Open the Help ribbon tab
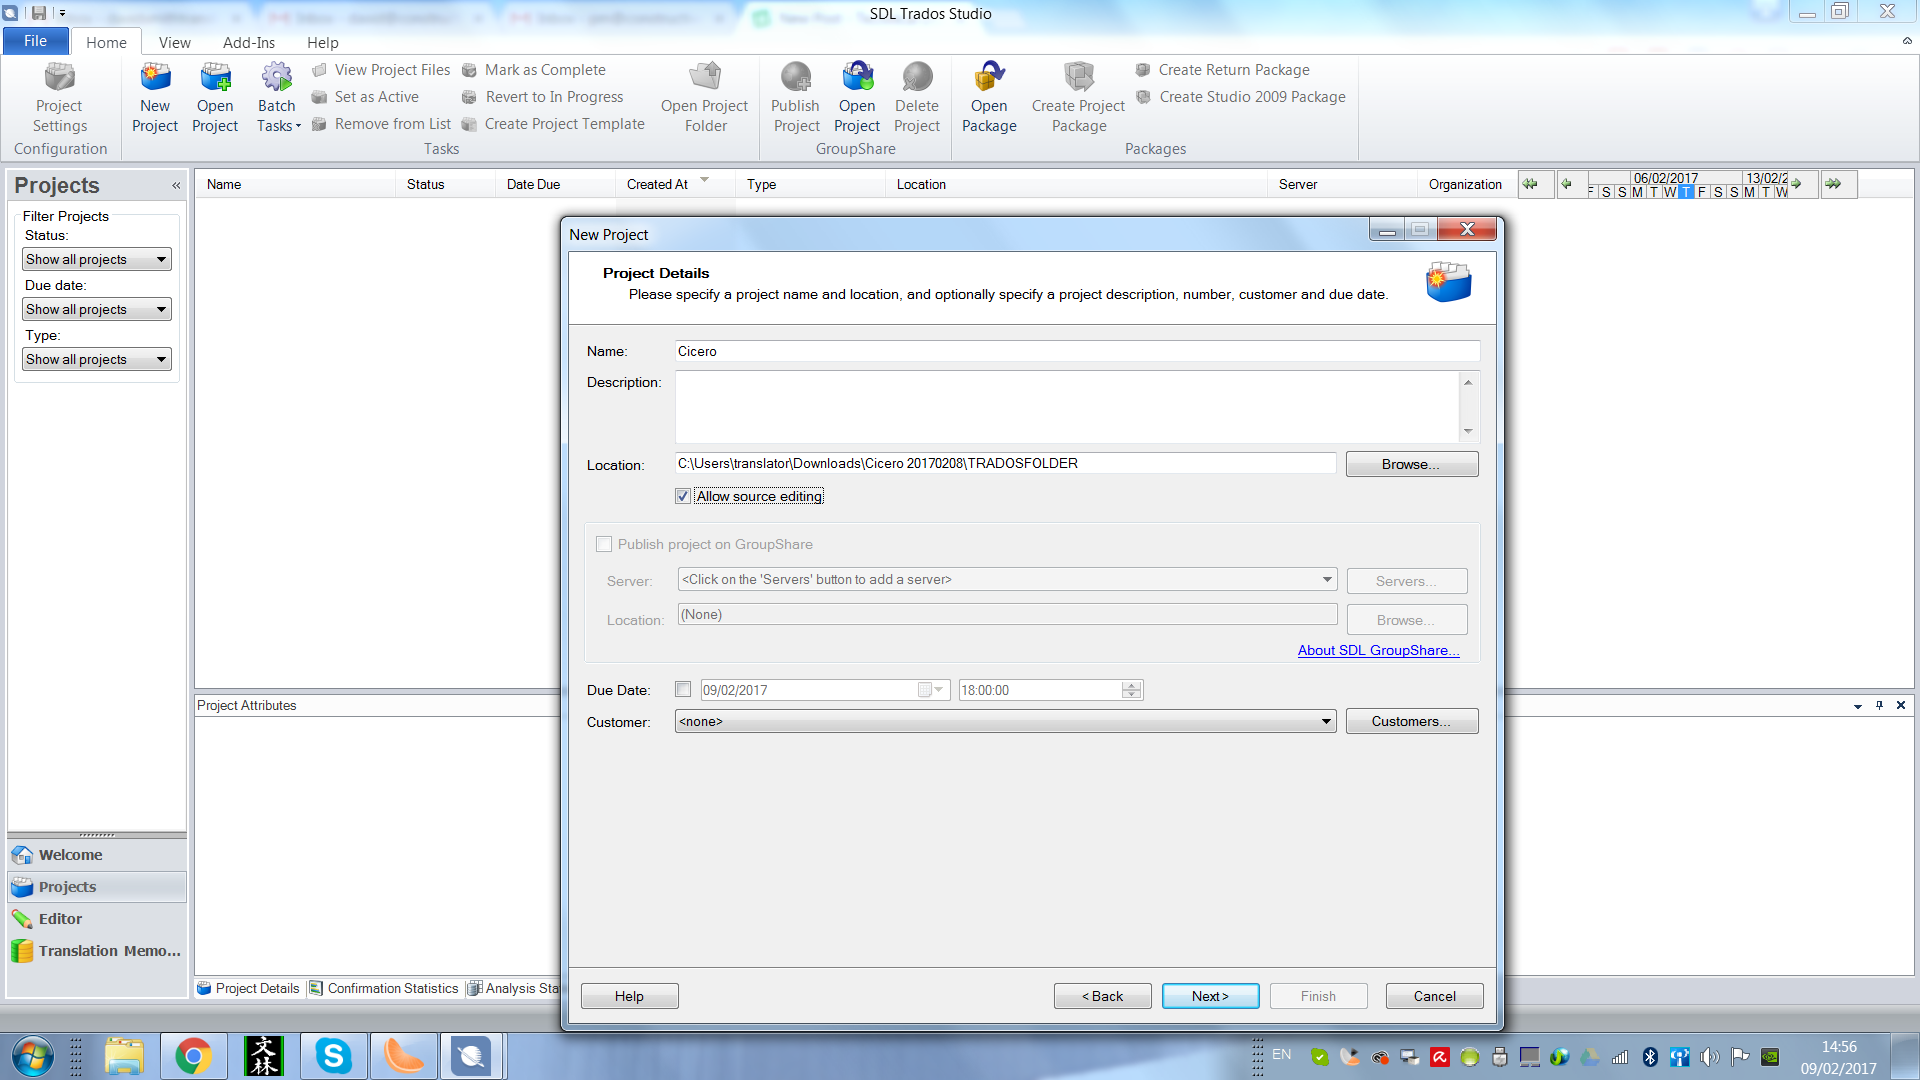Image resolution: width=1920 pixels, height=1080 pixels. tap(322, 42)
